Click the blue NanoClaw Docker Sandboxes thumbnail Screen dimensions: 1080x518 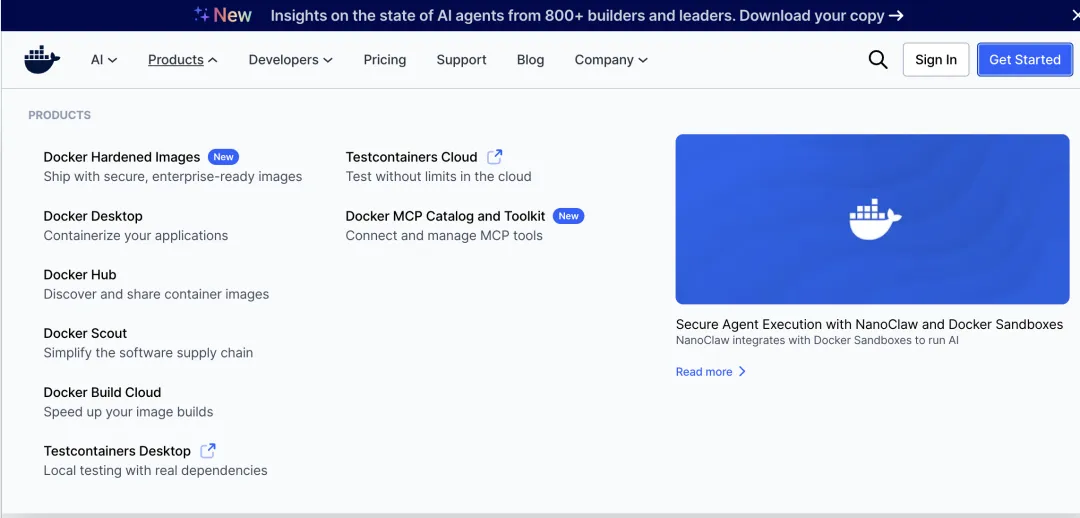(x=872, y=219)
